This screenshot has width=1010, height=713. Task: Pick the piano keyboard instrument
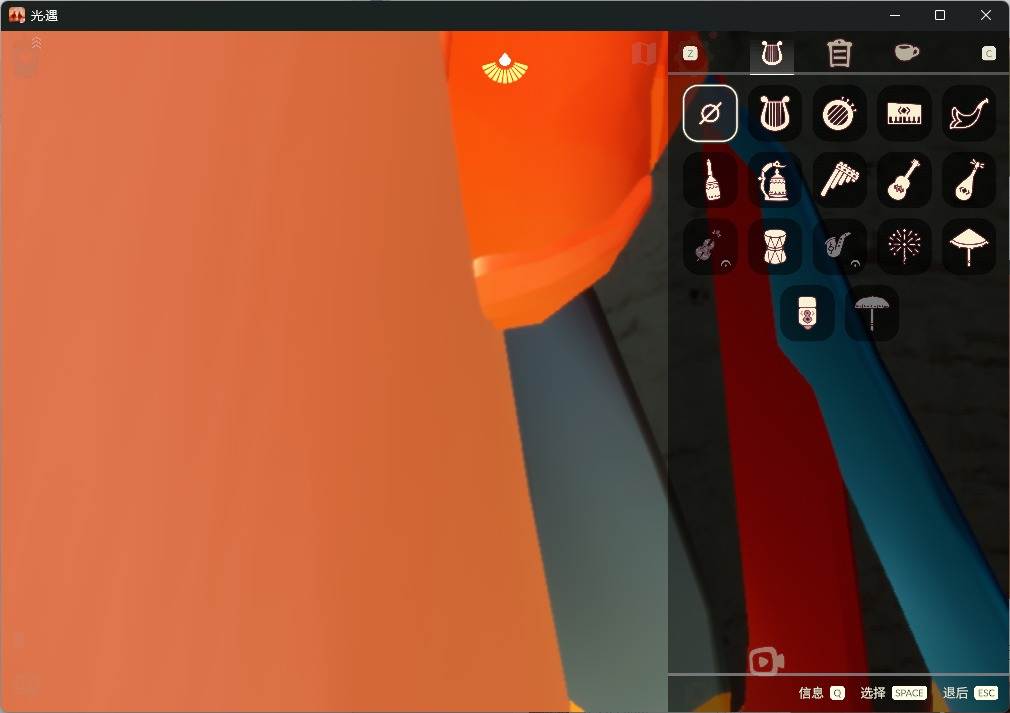coord(904,113)
